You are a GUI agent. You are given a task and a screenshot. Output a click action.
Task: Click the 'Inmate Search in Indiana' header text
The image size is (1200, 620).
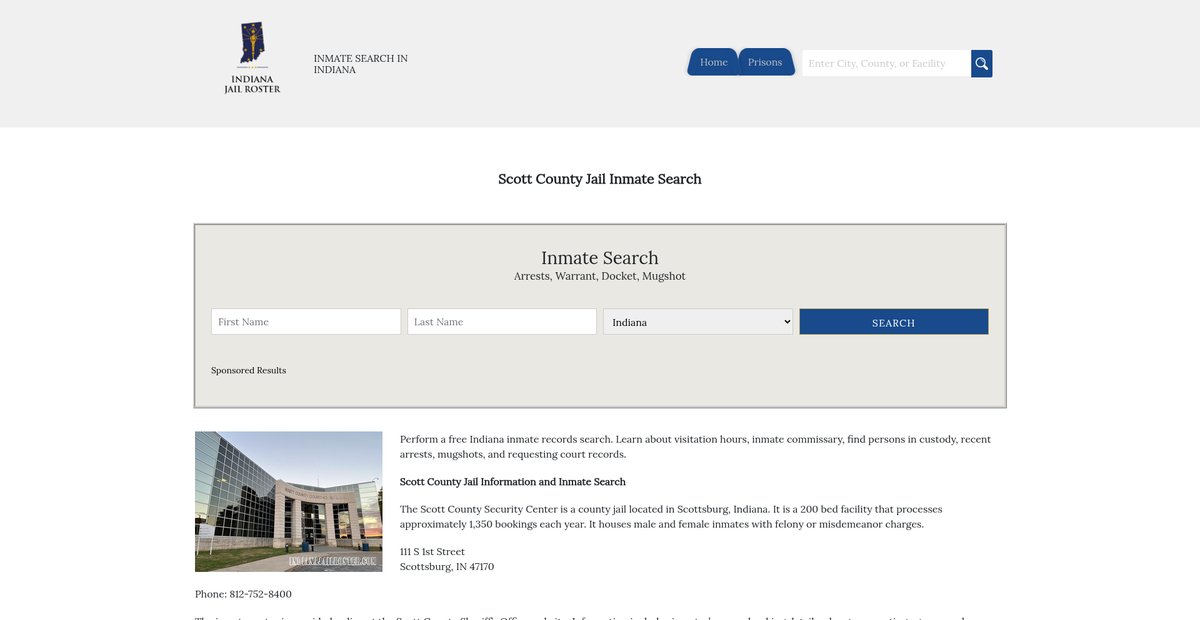tap(360, 64)
